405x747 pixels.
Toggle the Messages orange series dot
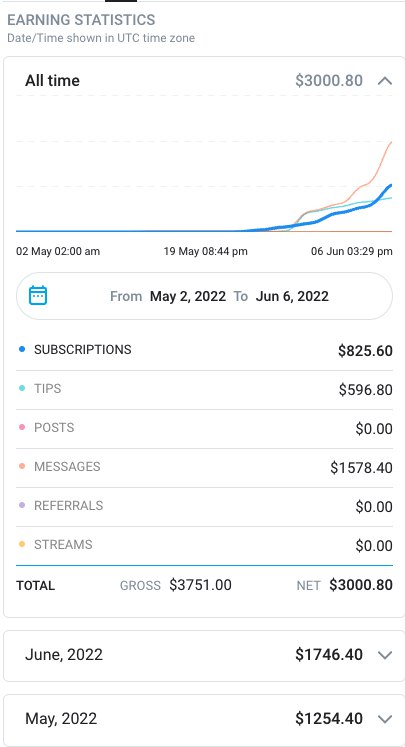coord(21,466)
